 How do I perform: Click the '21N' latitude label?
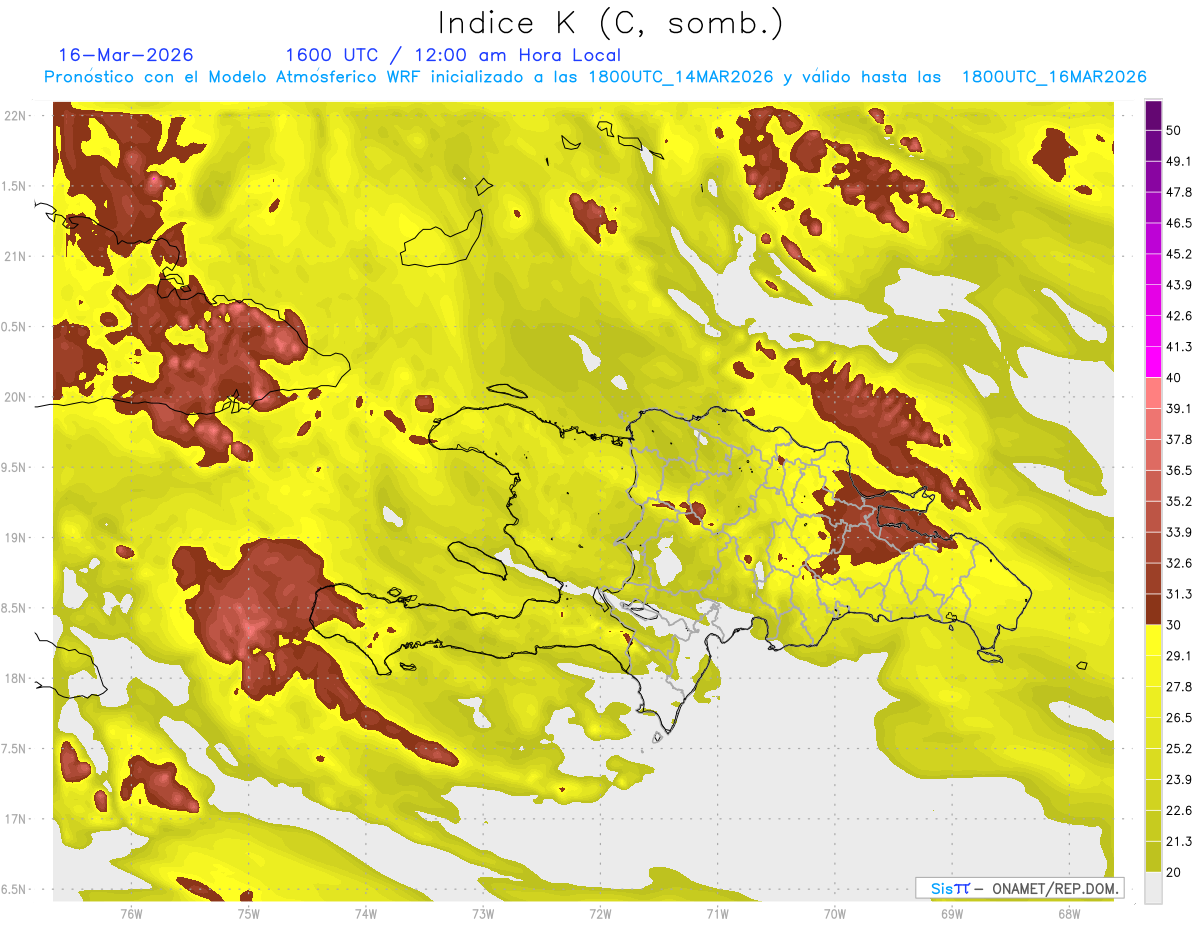(14, 256)
